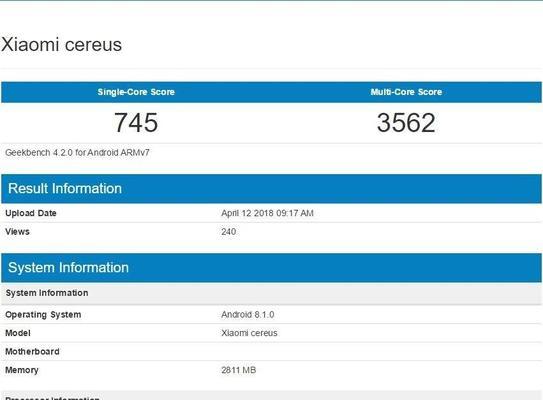The image size is (543, 400).
Task: Select the Single-Core Score header
Action: pyautogui.click(x=136, y=92)
